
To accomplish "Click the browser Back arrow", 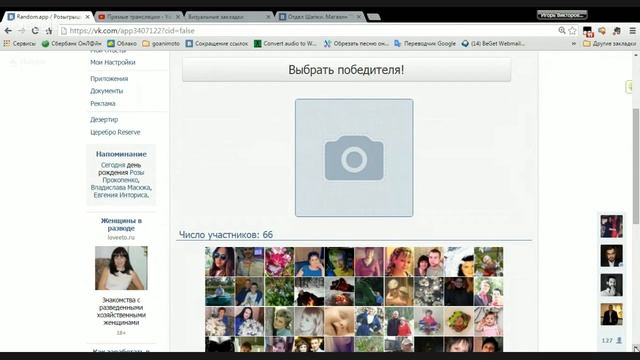I will pyautogui.click(x=8, y=31).
